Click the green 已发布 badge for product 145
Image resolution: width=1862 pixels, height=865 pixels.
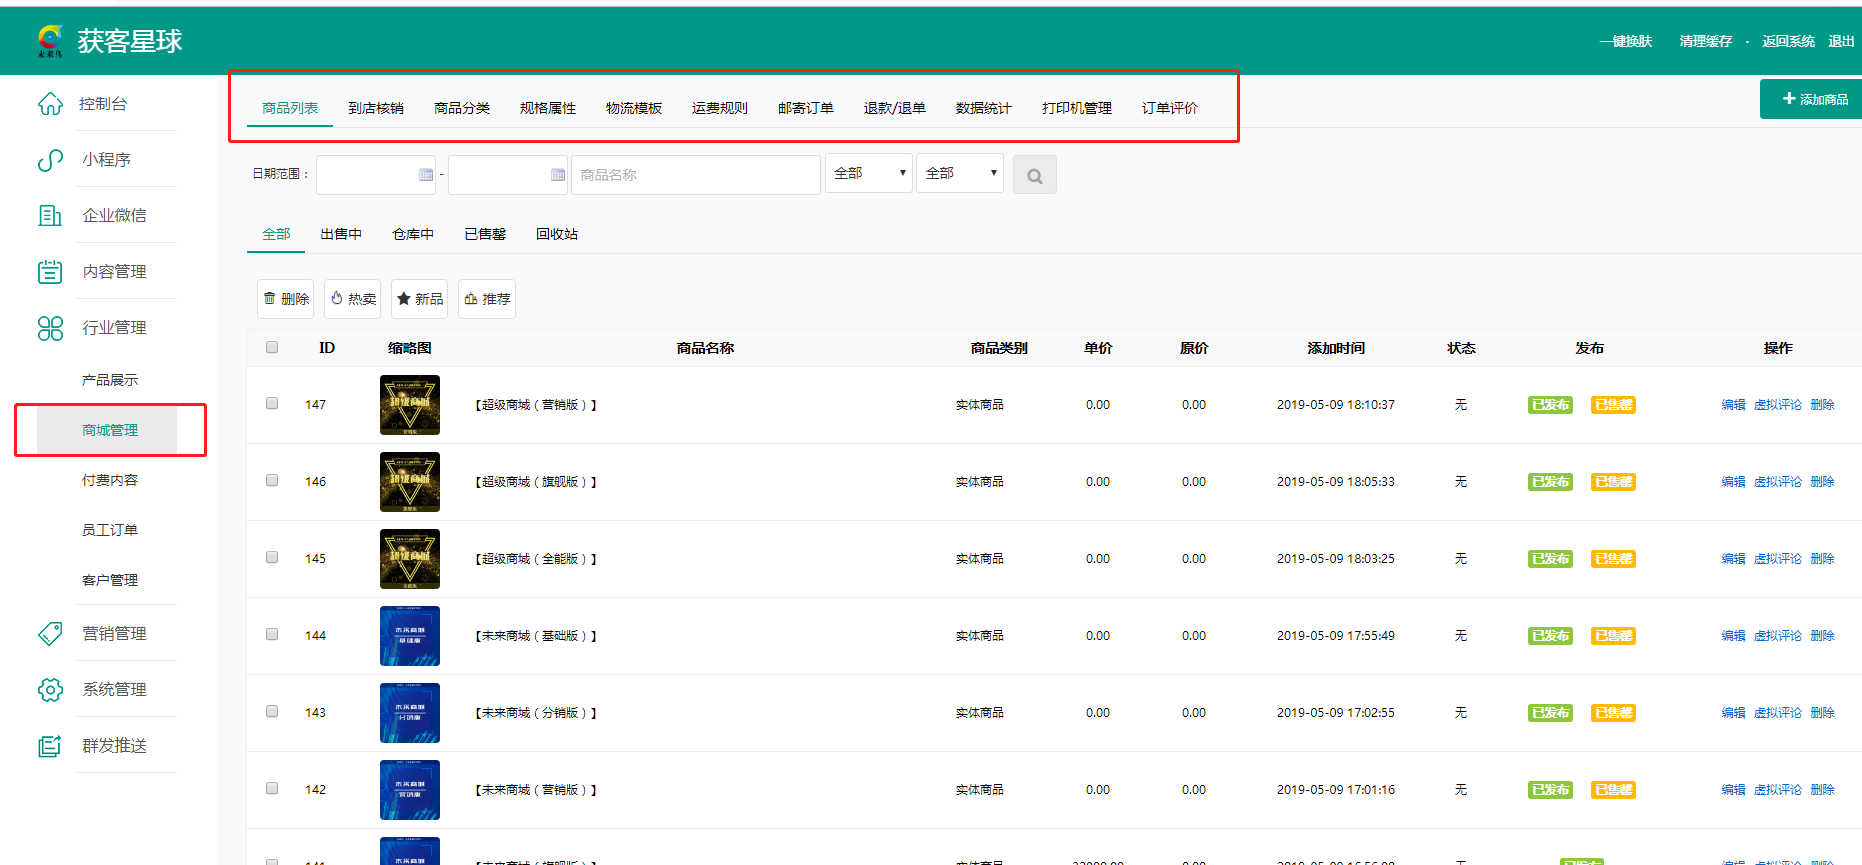pyautogui.click(x=1550, y=559)
